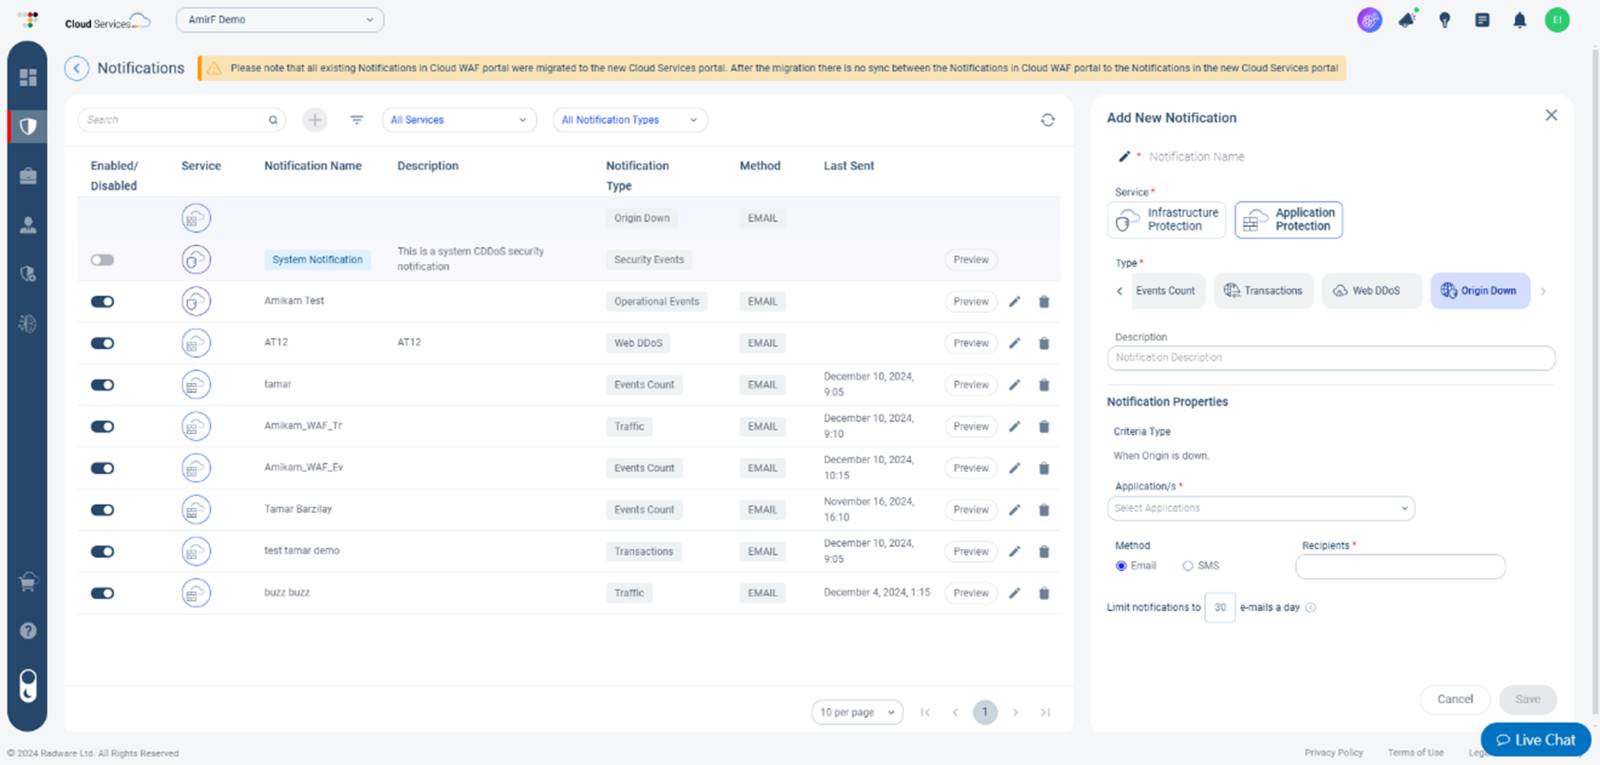Enable the System Notification toggle

tap(102, 260)
